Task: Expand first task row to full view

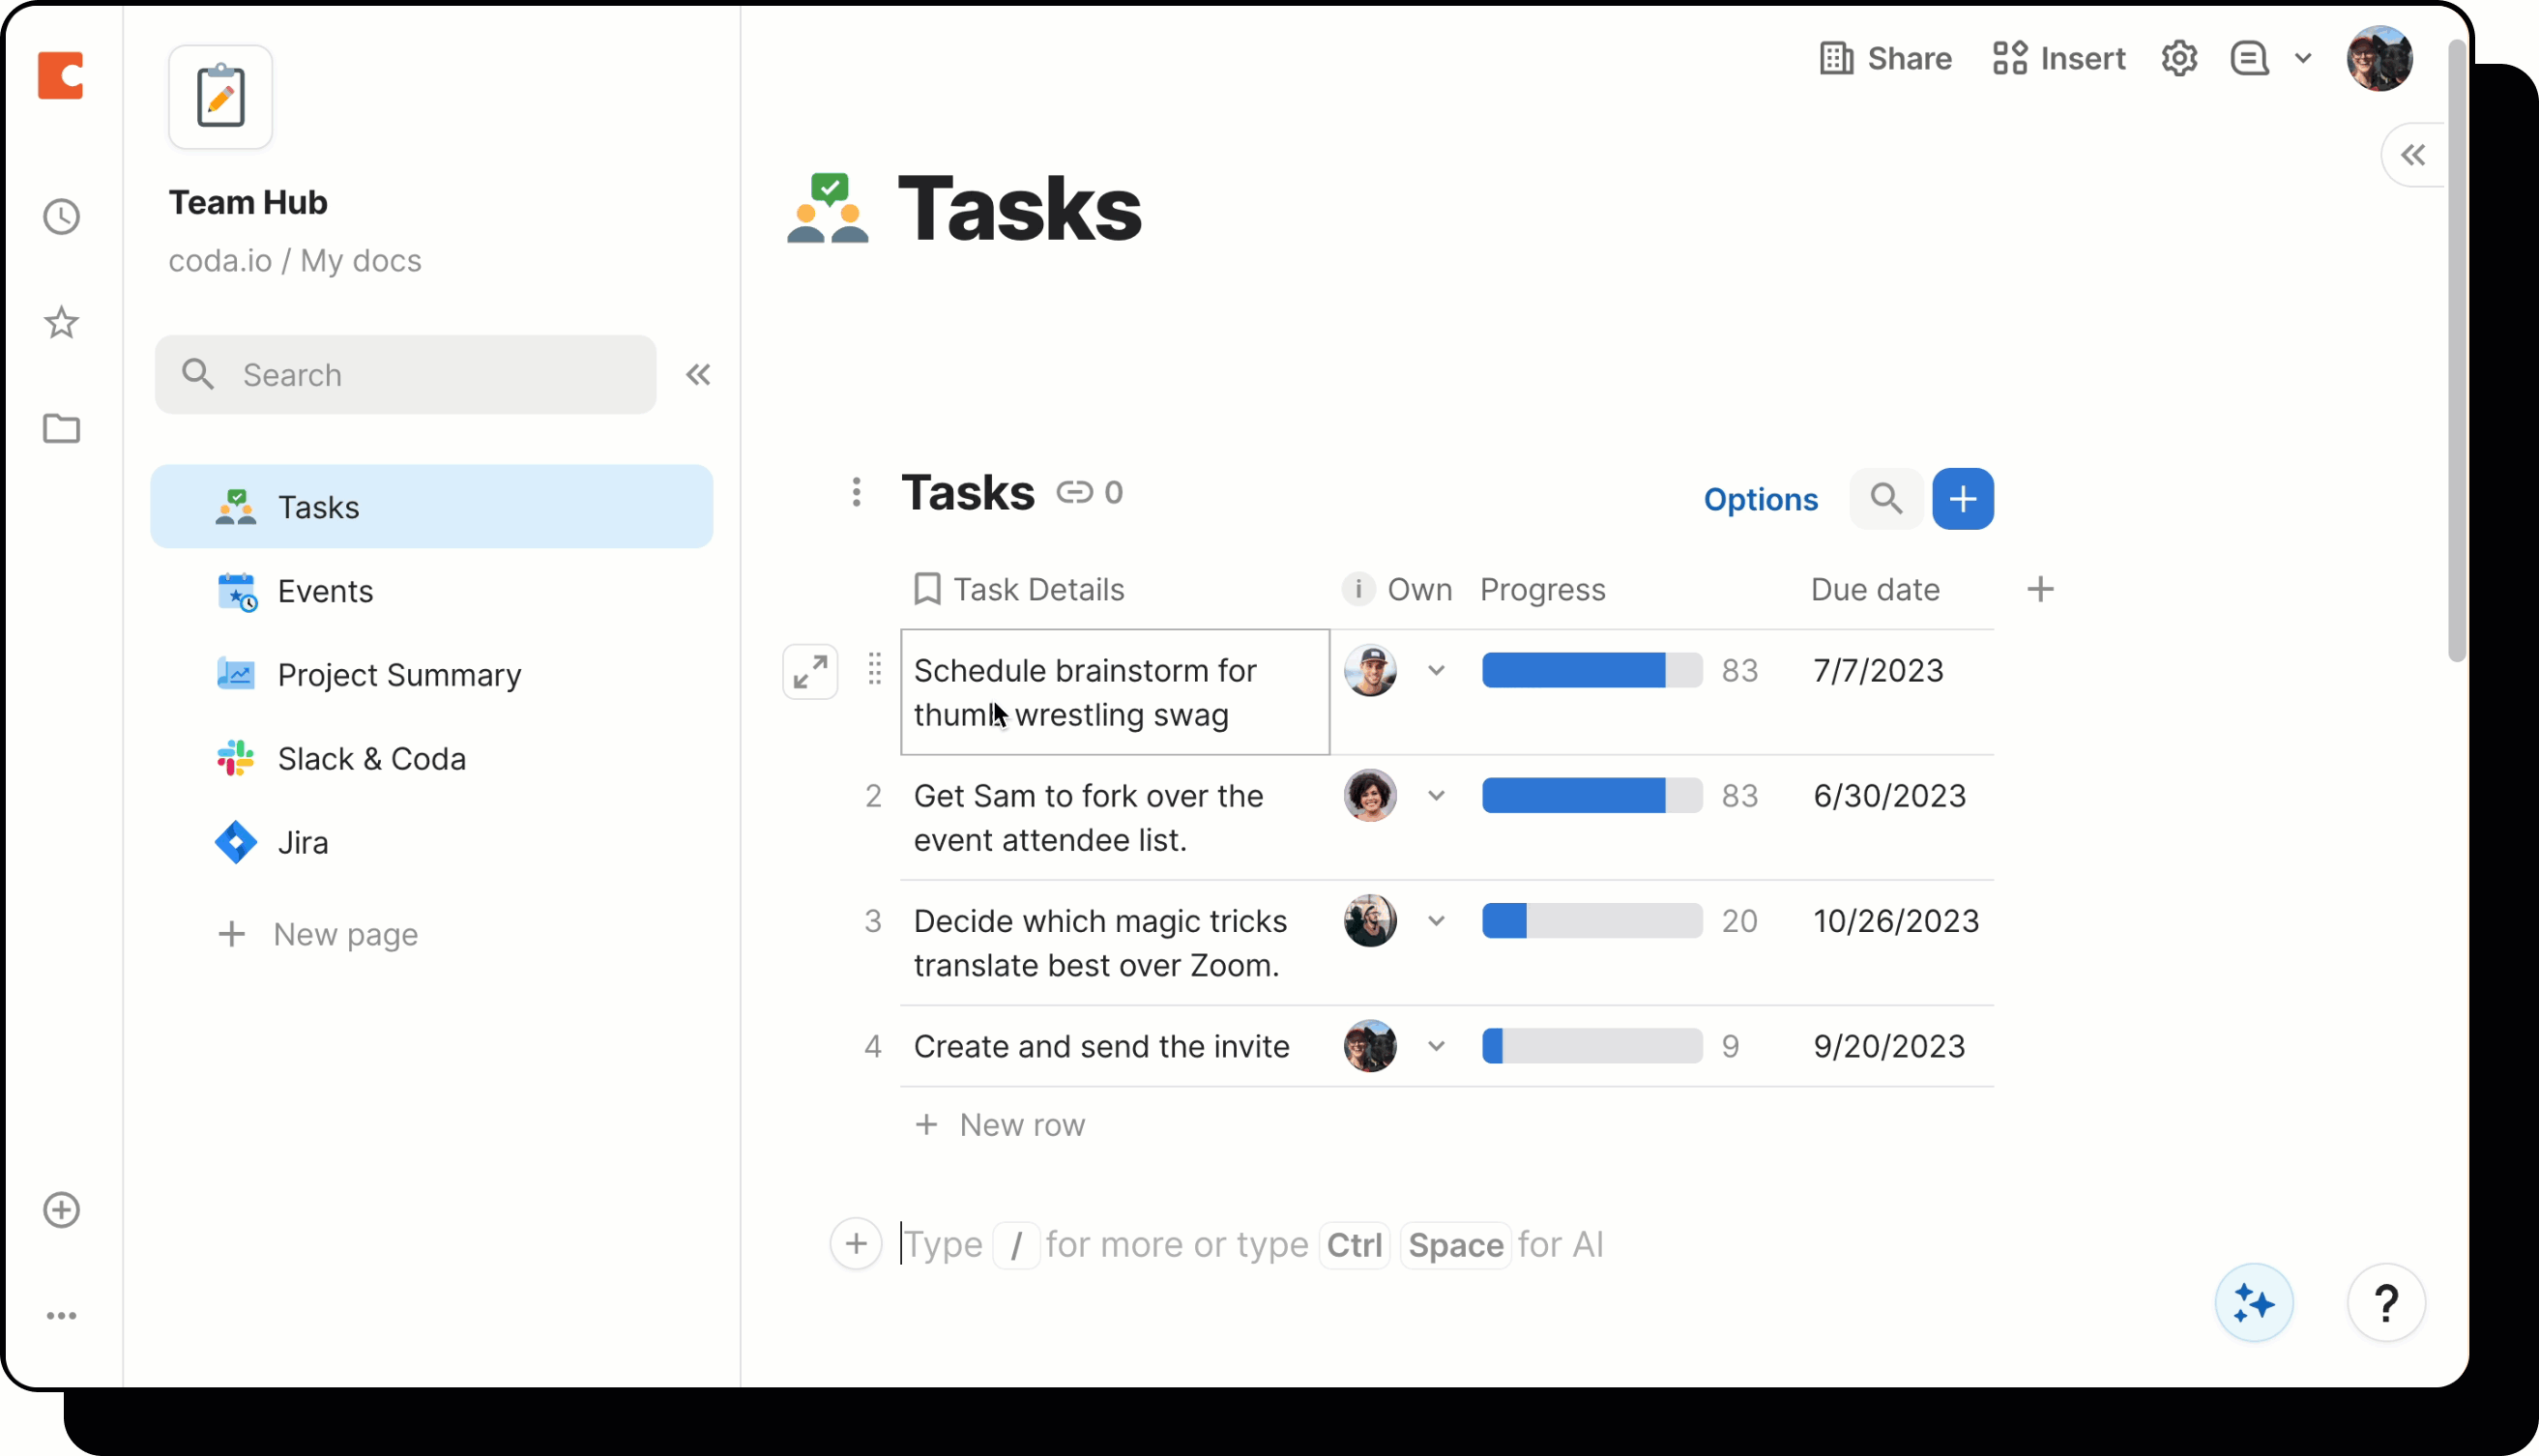Action: [810, 672]
